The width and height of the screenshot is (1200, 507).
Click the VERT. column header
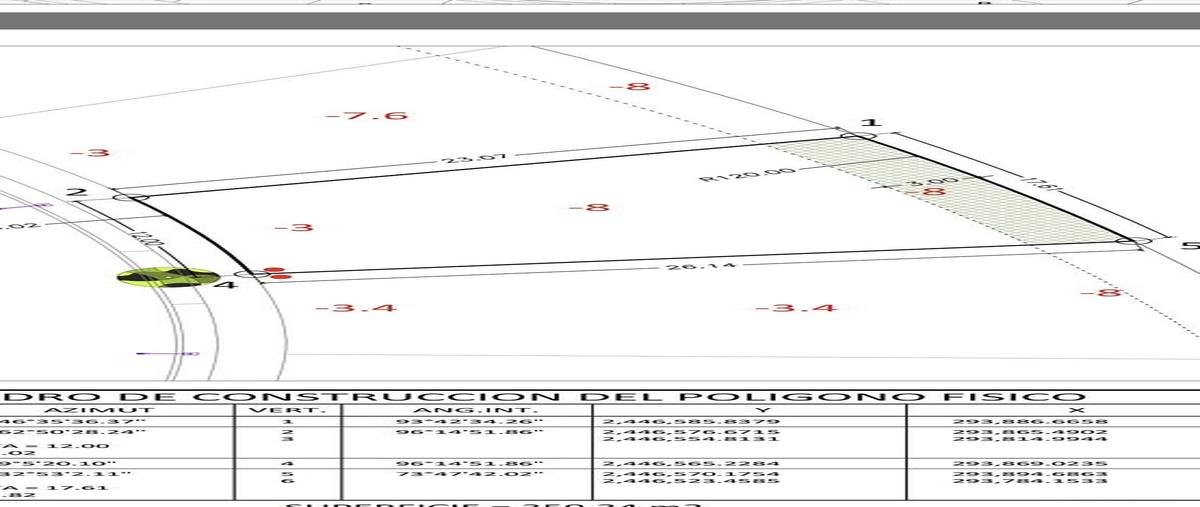[287, 410]
